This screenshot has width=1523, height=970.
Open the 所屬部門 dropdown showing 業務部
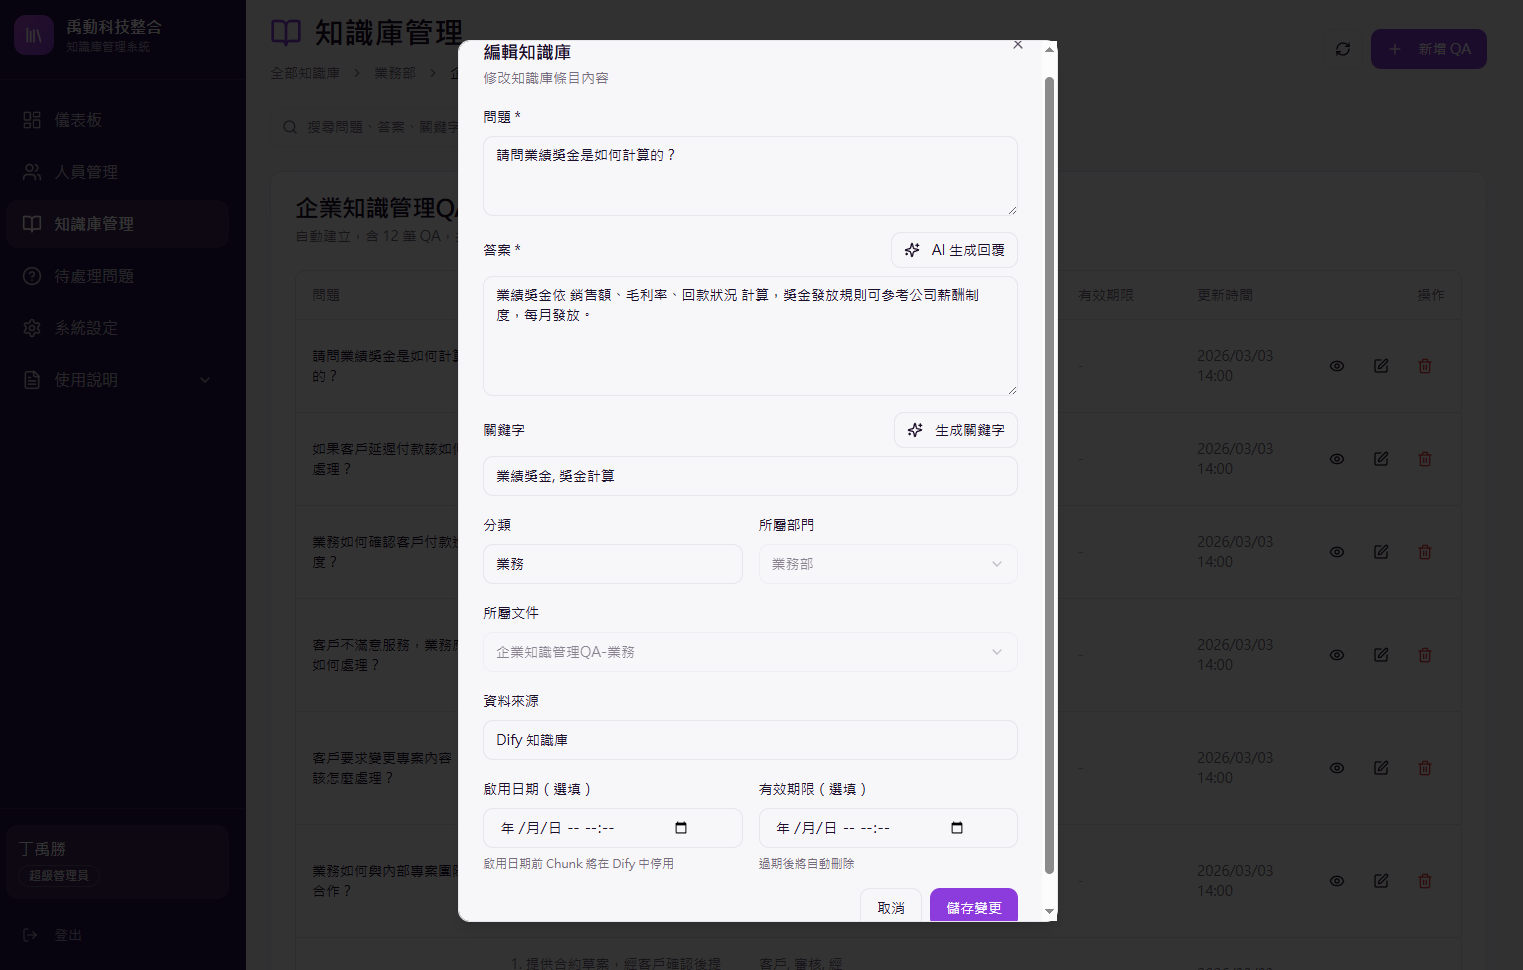click(x=888, y=564)
